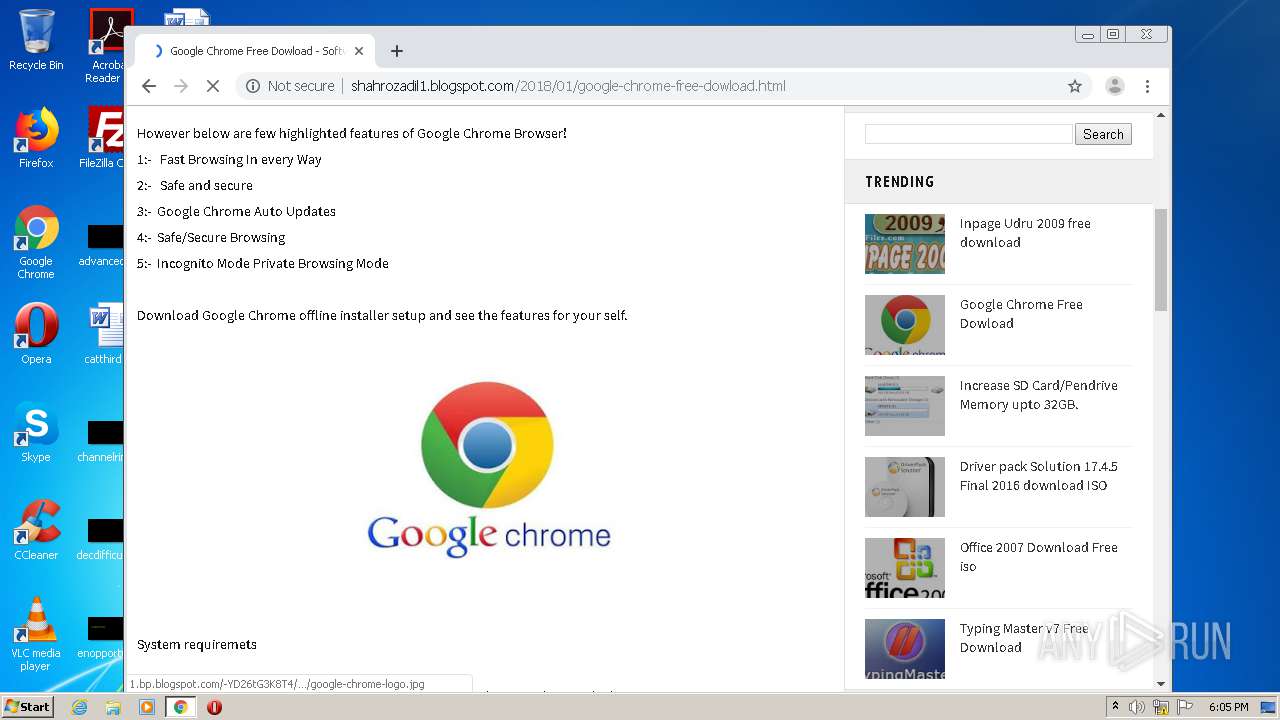Open the Acrobat Reader desktop icon
Viewport: 1280px width, 720px height.
(x=105, y=46)
